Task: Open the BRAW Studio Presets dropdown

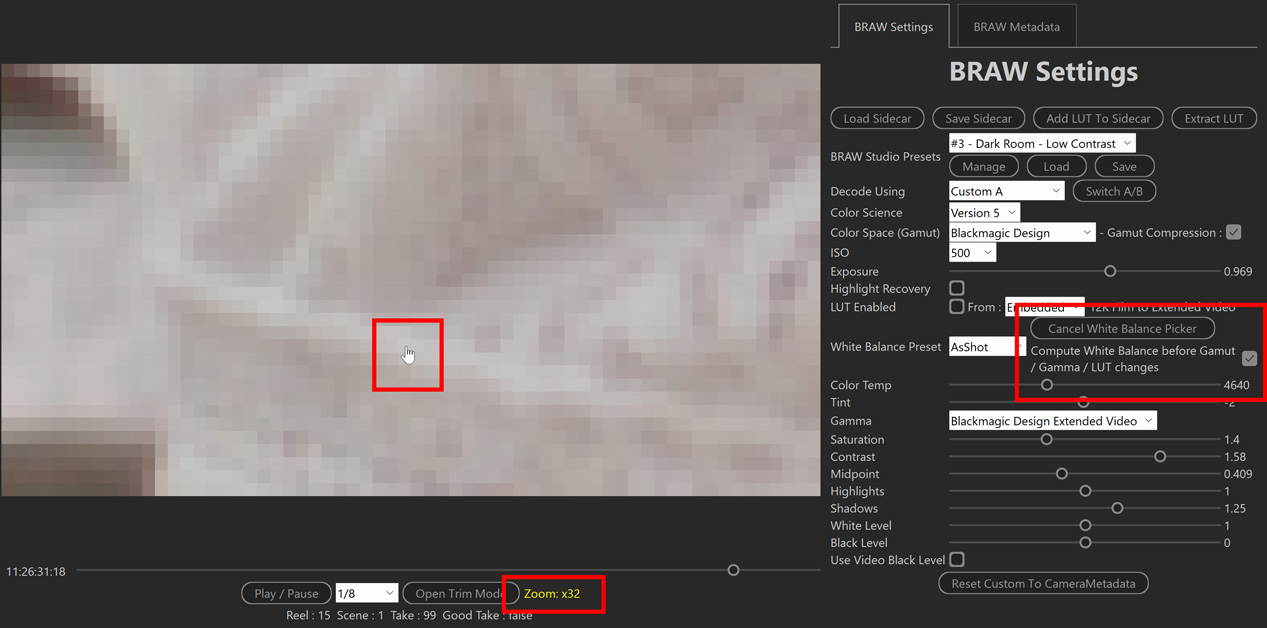Action: coord(1042,142)
